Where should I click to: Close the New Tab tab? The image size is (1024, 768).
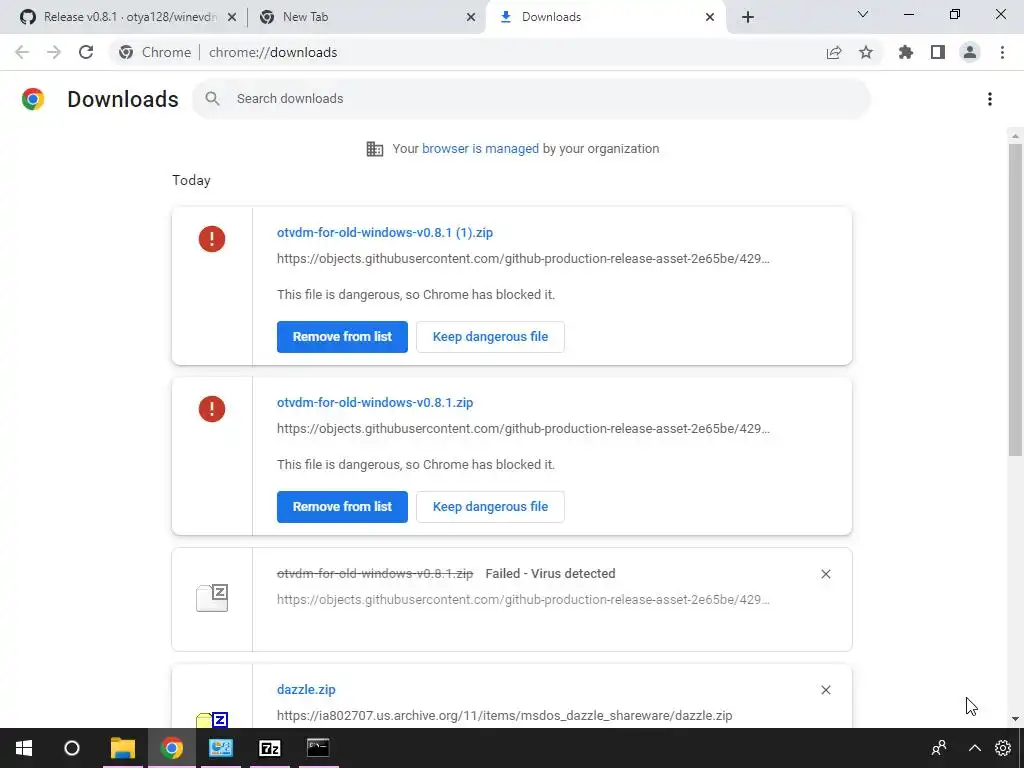pyautogui.click(x=471, y=17)
